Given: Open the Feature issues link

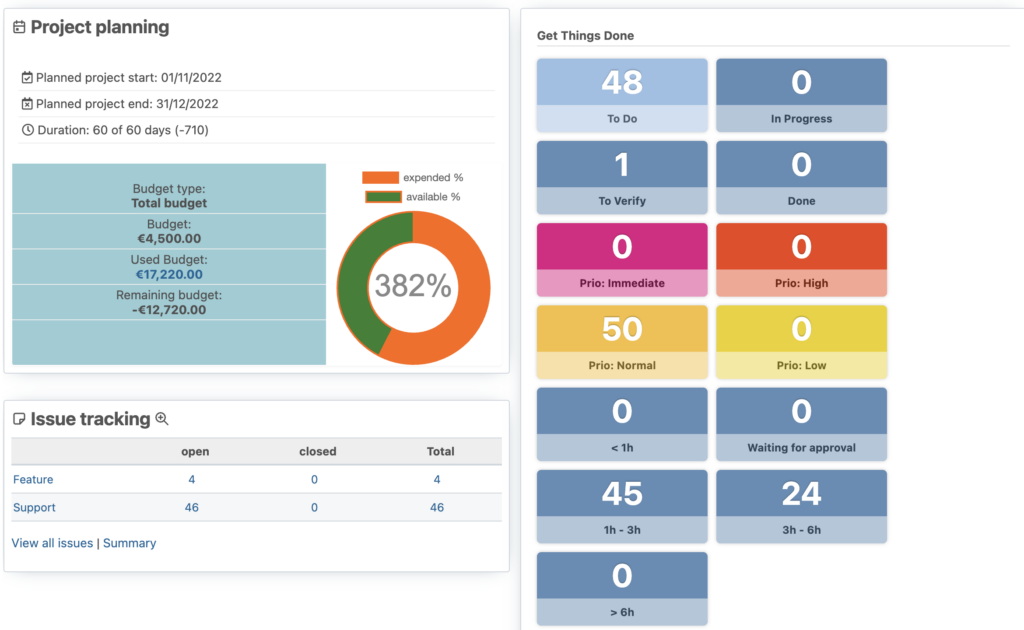Looking at the screenshot, I should 32,479.
